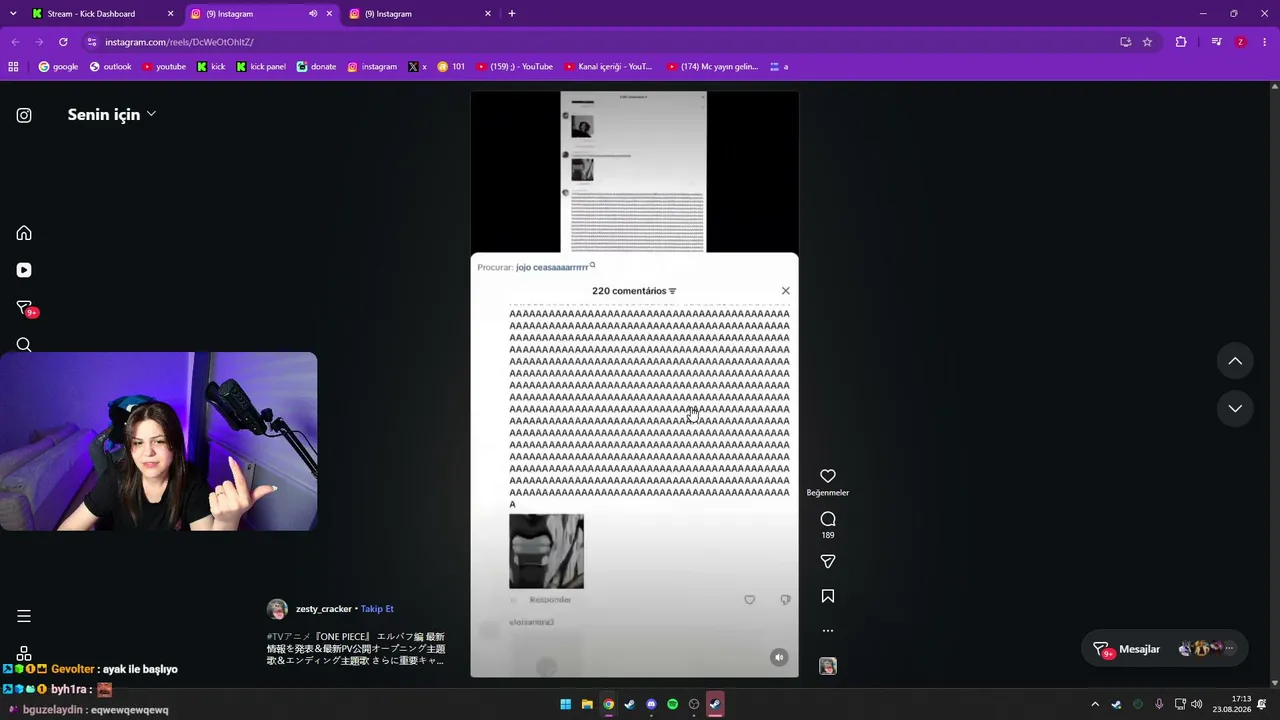Open Discord from the taskbar
The image size is (1280, 720).
click(x=651, y=704)
